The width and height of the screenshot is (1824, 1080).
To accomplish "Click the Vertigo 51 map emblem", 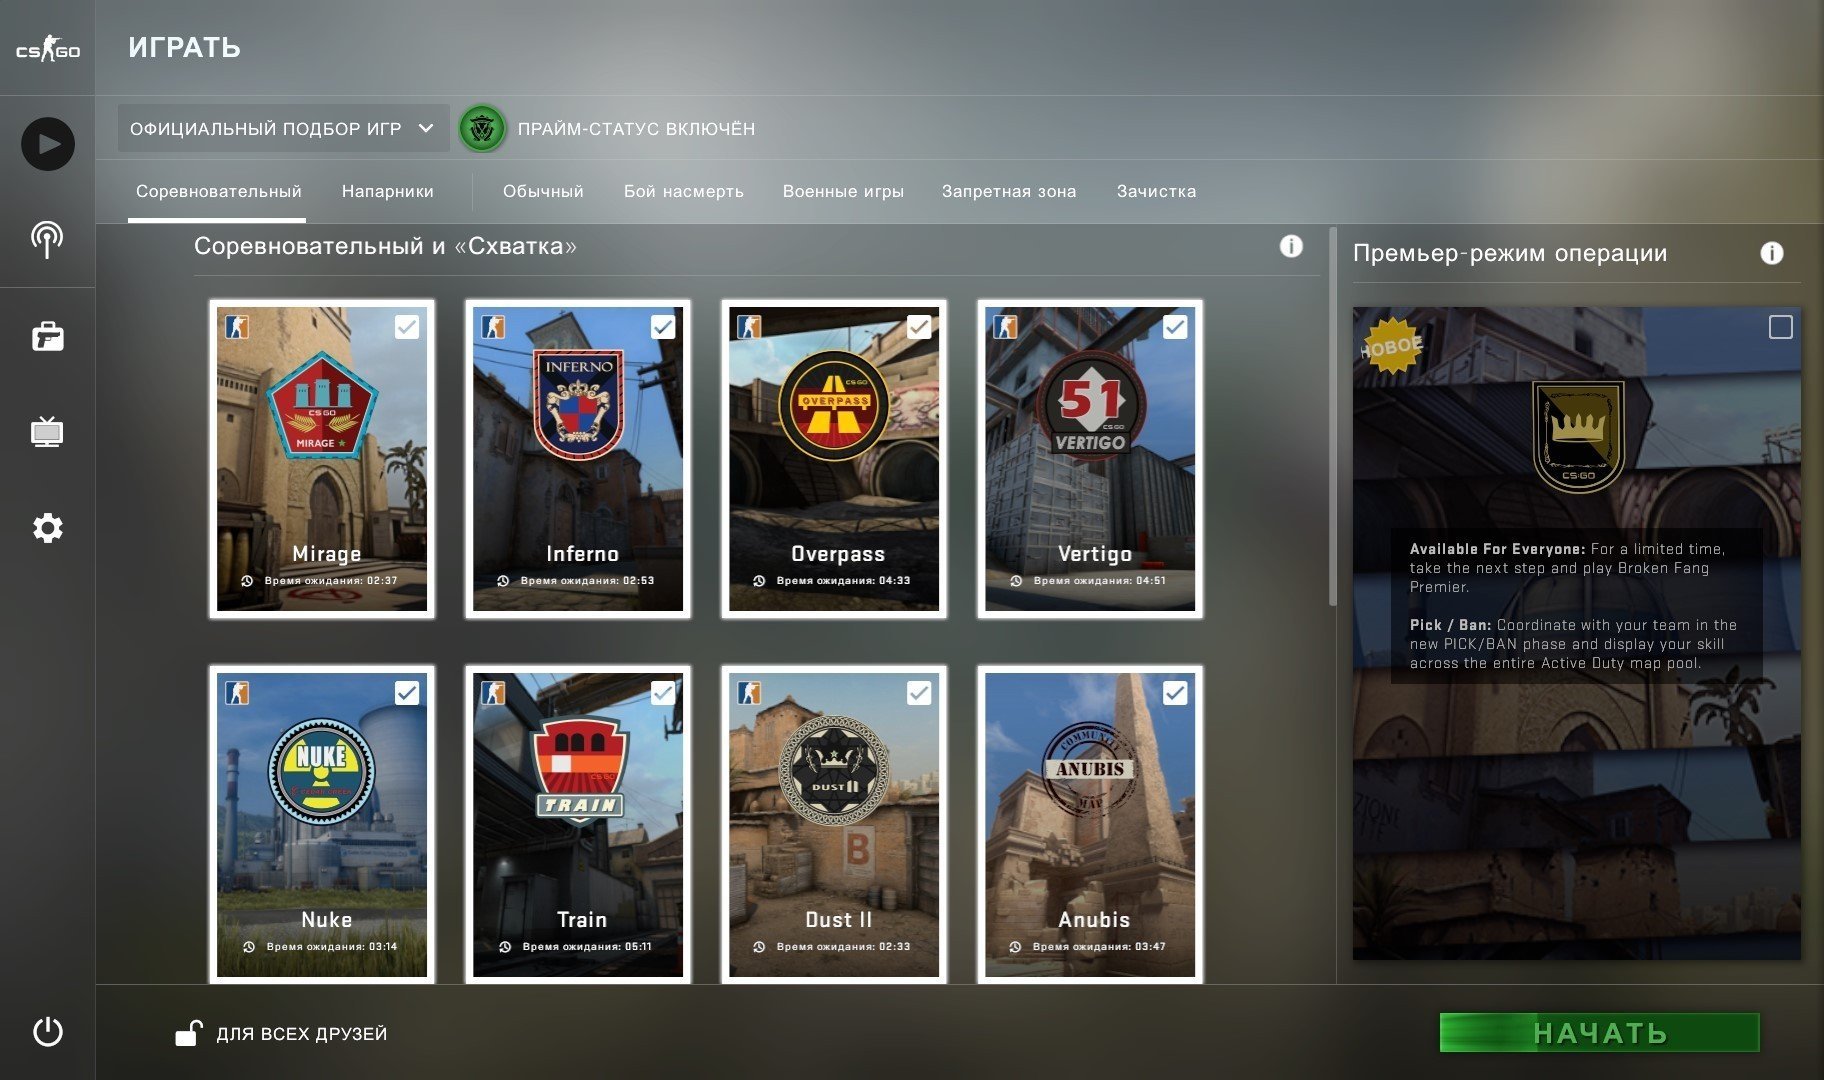I will tap(1090, 404).
